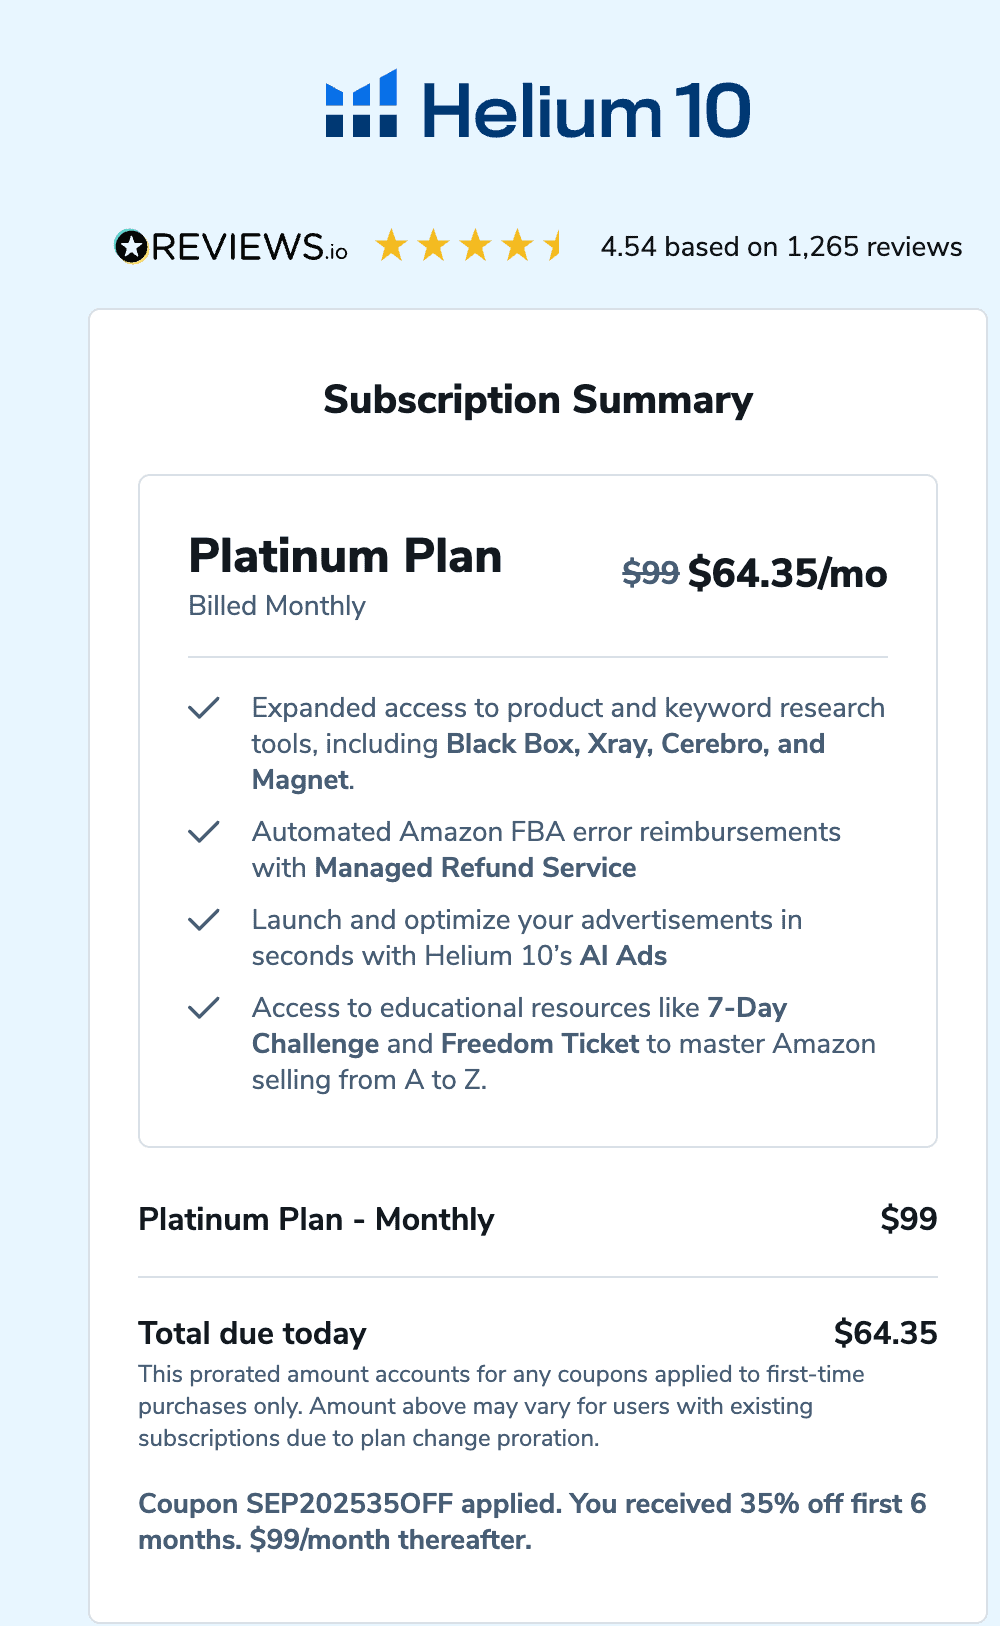Image resolution: width=1000 pixels, height=1626 pixels.
Task: Click the checkmark beside AI Ads feature
Action: point(204,920)
